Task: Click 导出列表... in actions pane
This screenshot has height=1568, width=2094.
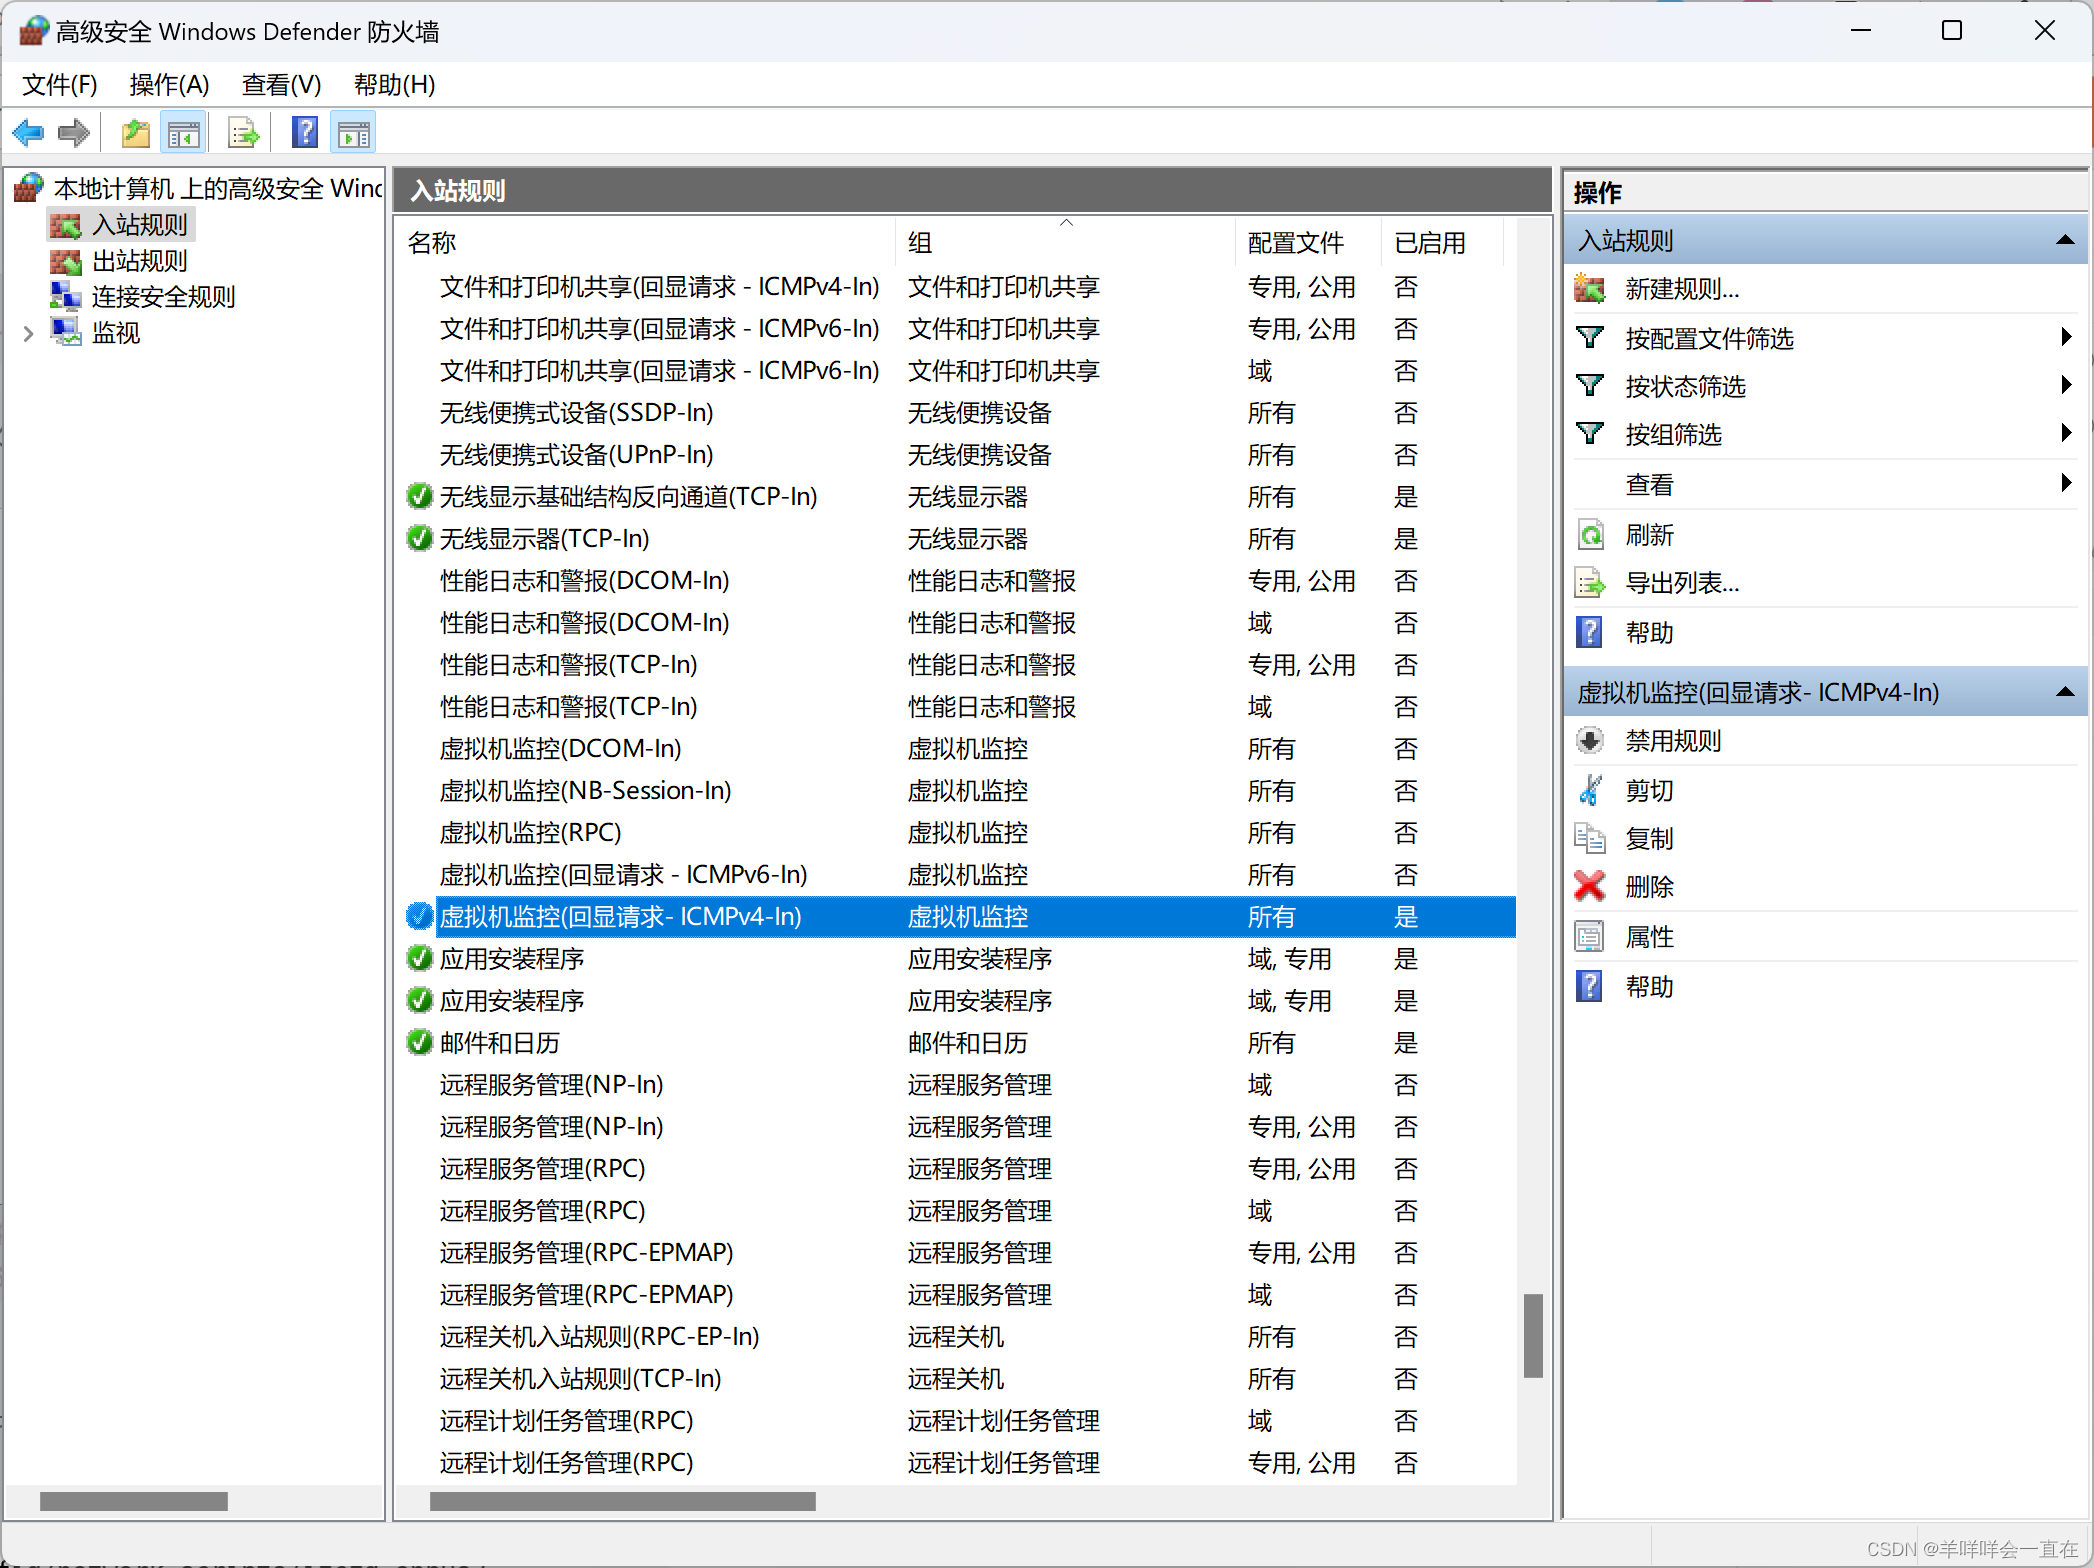Action: (1682, 583)
